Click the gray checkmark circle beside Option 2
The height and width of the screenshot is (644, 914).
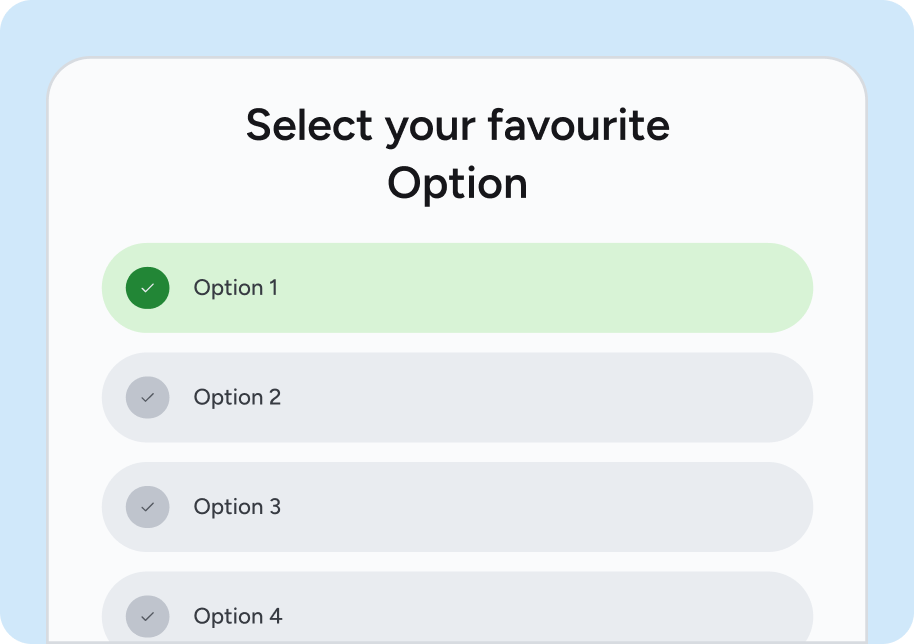[x=147, y=397]
